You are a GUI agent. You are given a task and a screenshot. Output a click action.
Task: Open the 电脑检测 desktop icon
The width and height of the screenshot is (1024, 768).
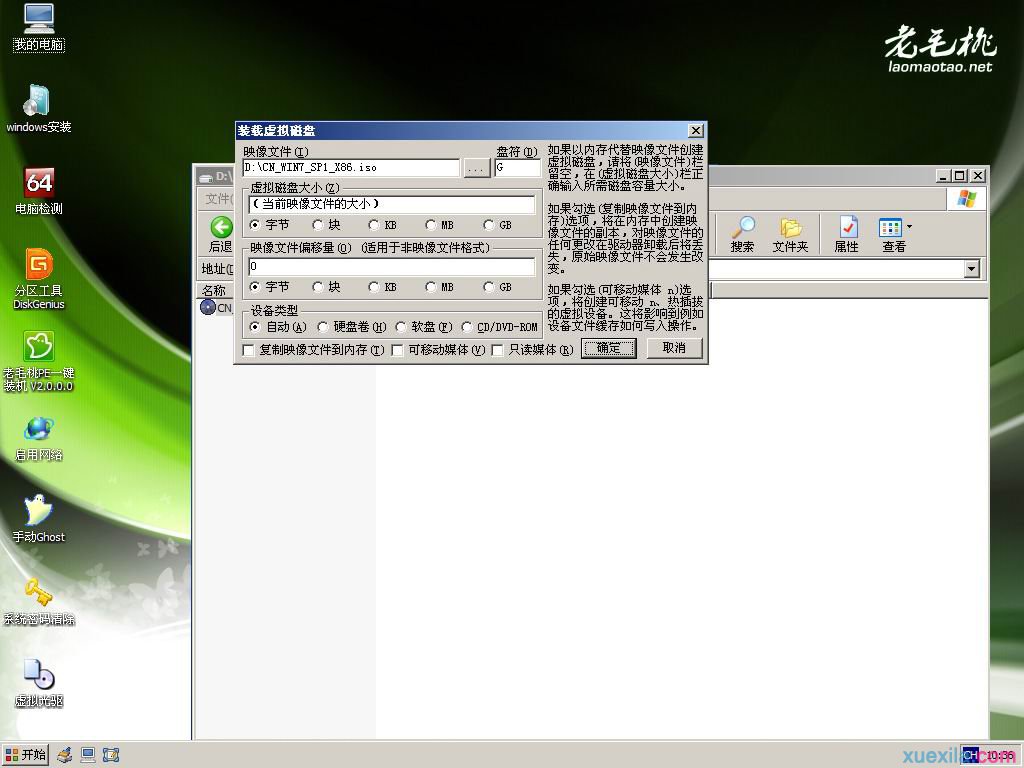click(39, 184)
